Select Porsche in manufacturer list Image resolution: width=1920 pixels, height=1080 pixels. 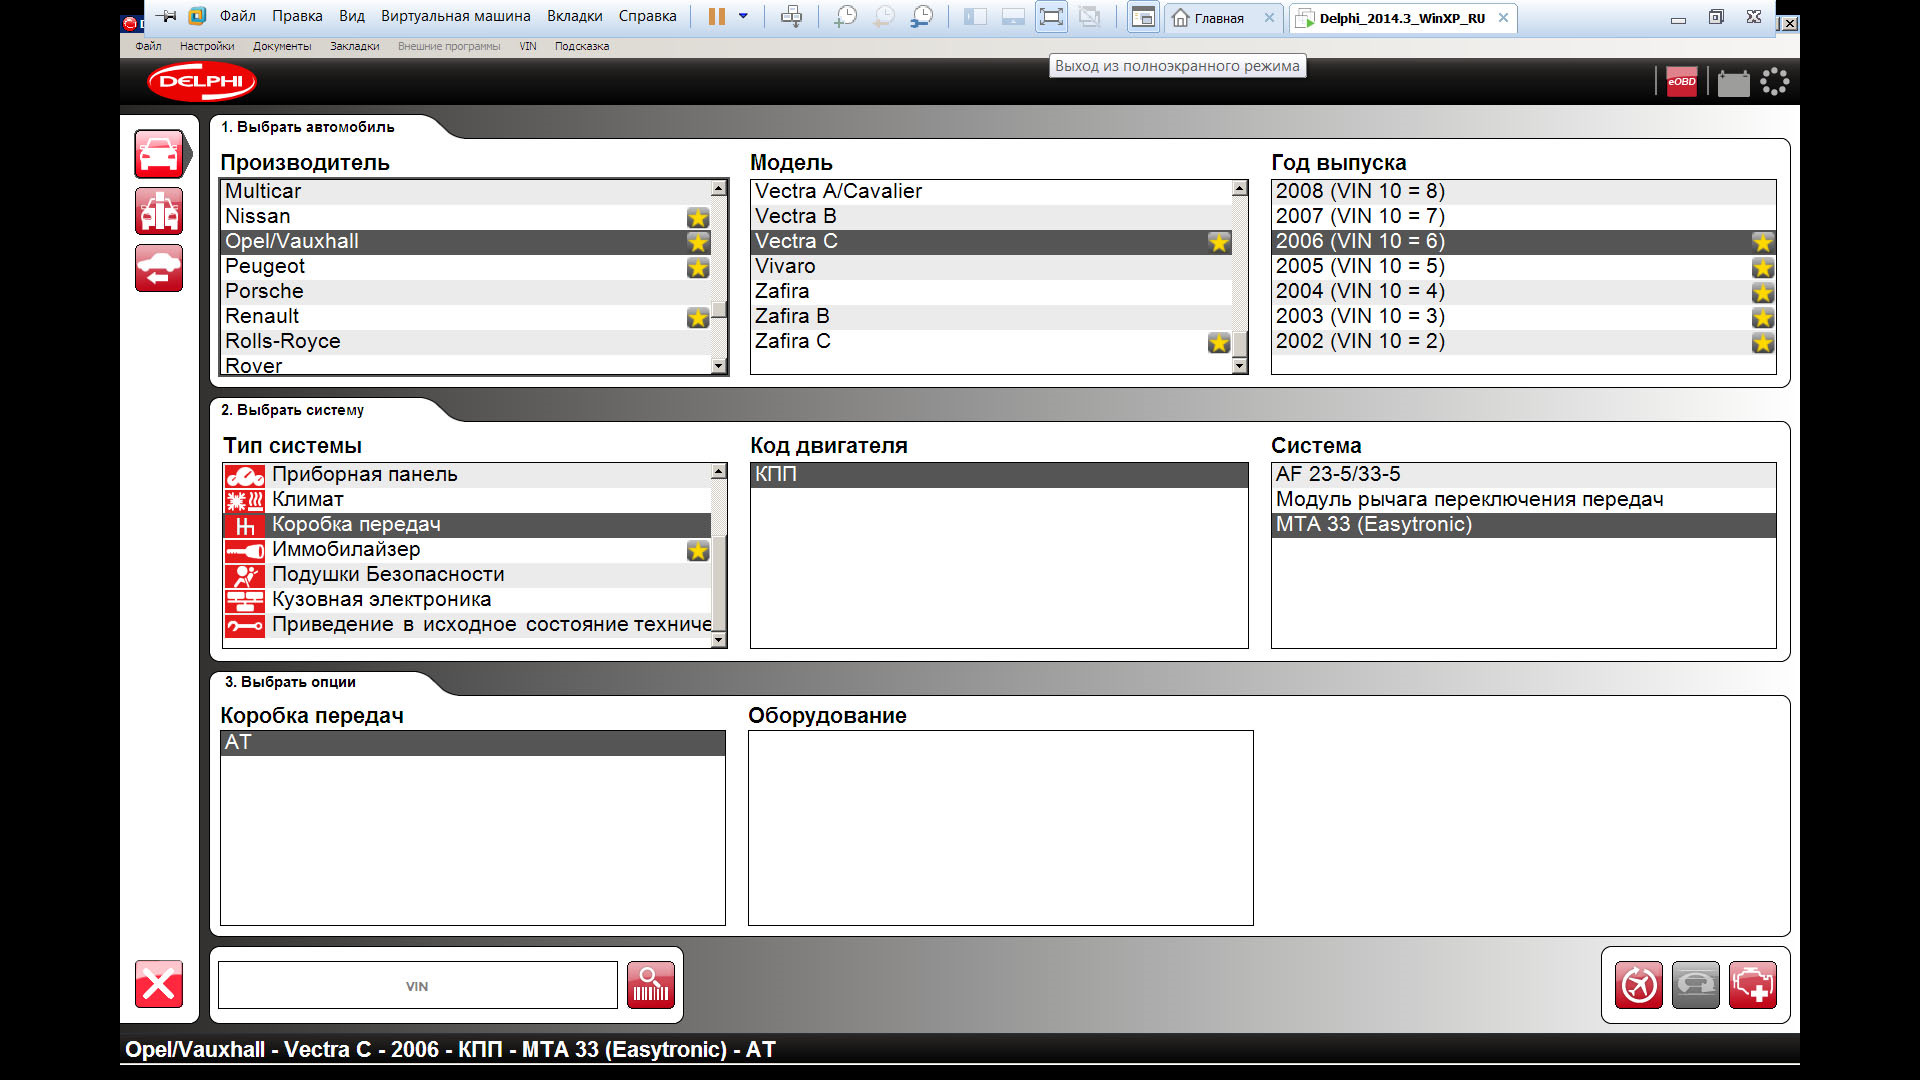[465, 292]
